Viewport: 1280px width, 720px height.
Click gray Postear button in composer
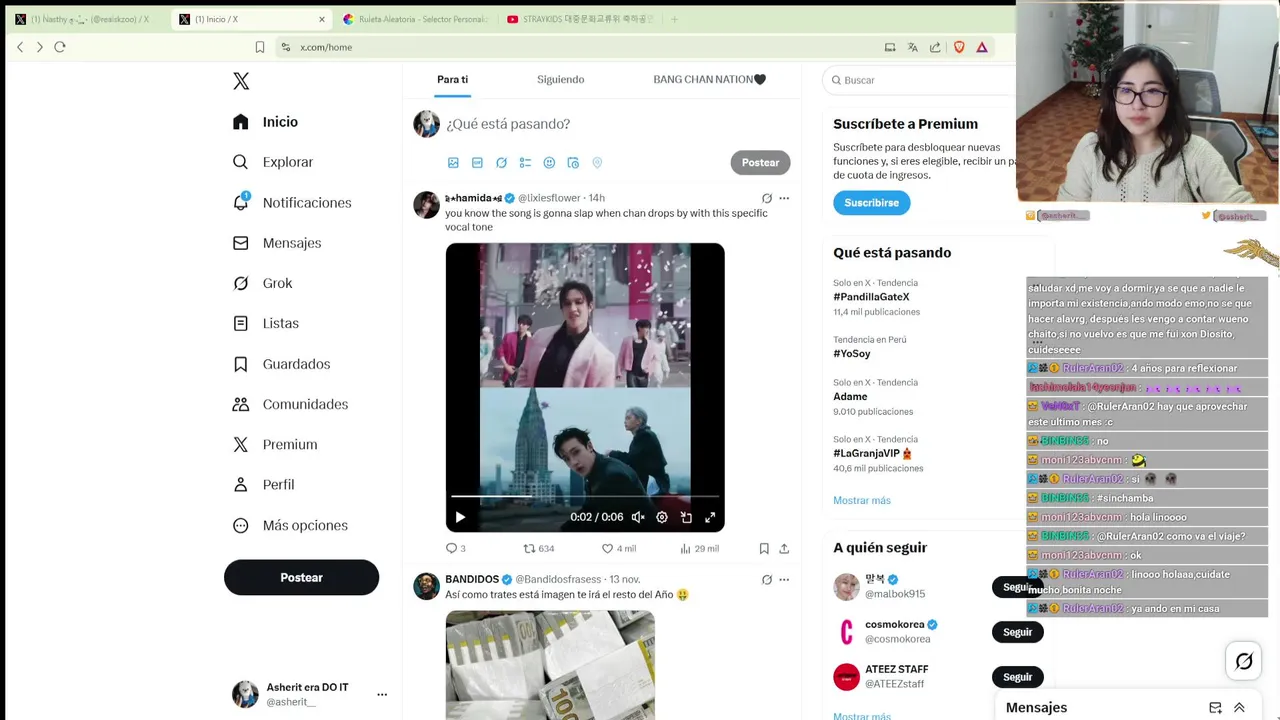point(760,162)
